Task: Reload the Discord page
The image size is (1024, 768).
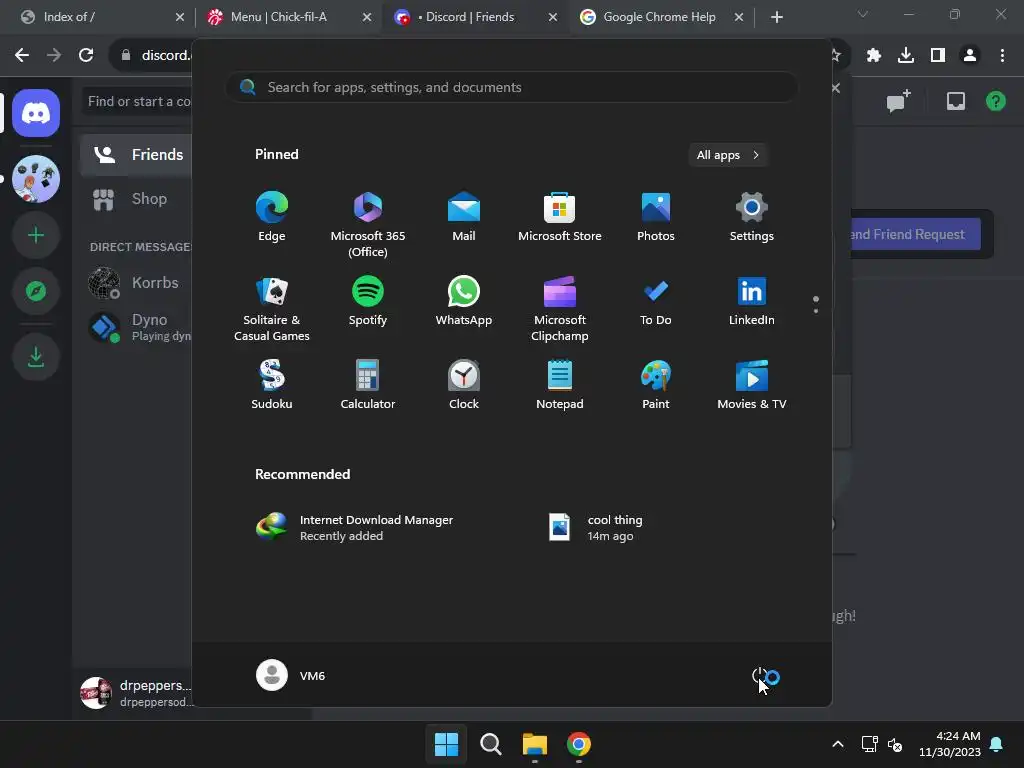Action: click(86, 56)
